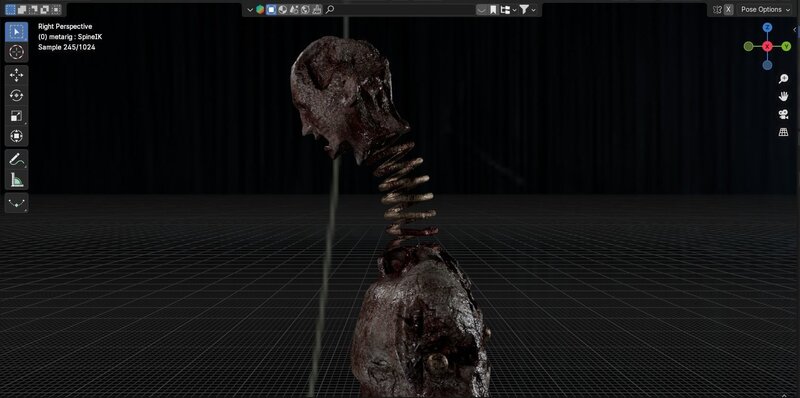This screenshot has width=800, height=398.
Task: Select the Annotate pencil tool
Action: click(16, 159)
